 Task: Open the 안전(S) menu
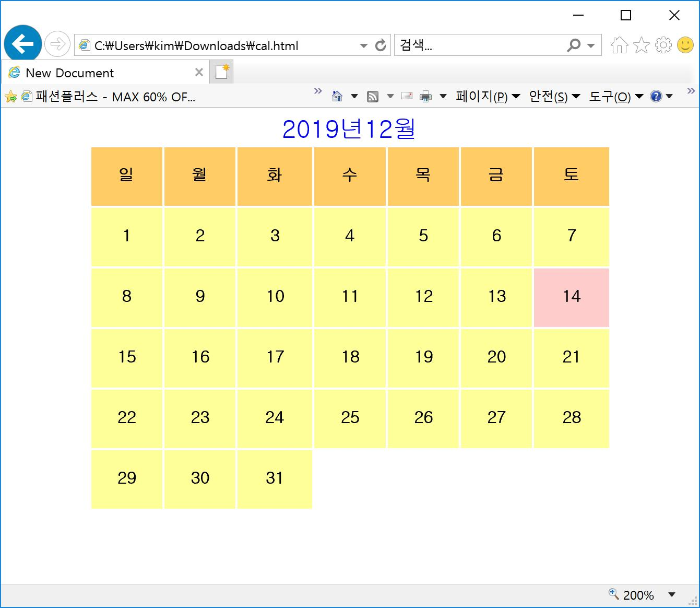554,96
